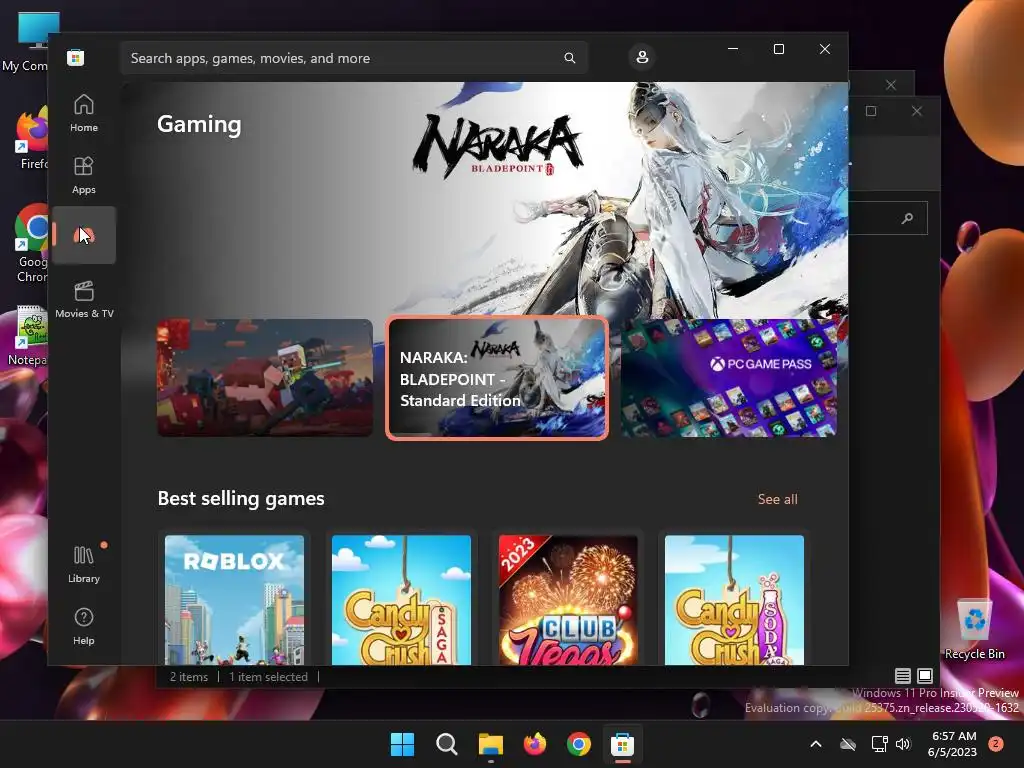Image resolution: width=1024 pixels, height=768 pixels.
Task: Click the NARAKA Bladepoint hero logo
Action: (497, 145)
